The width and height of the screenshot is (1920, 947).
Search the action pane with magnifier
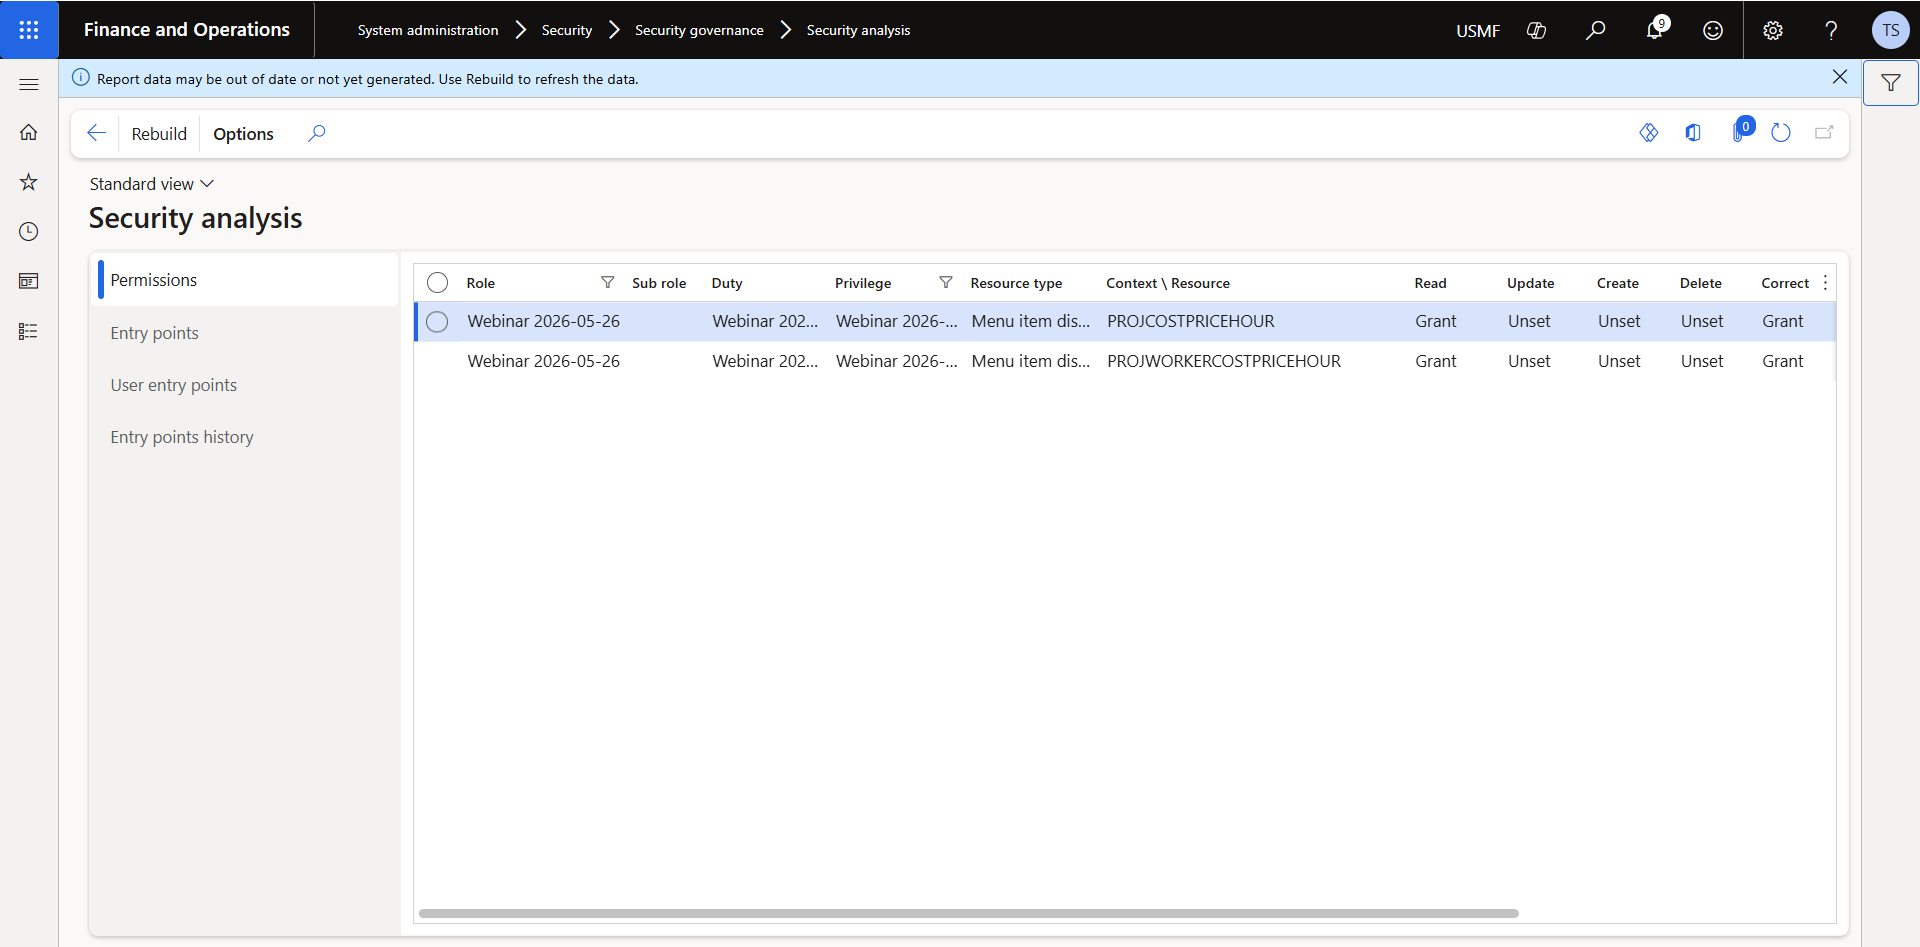coord(317,133)
